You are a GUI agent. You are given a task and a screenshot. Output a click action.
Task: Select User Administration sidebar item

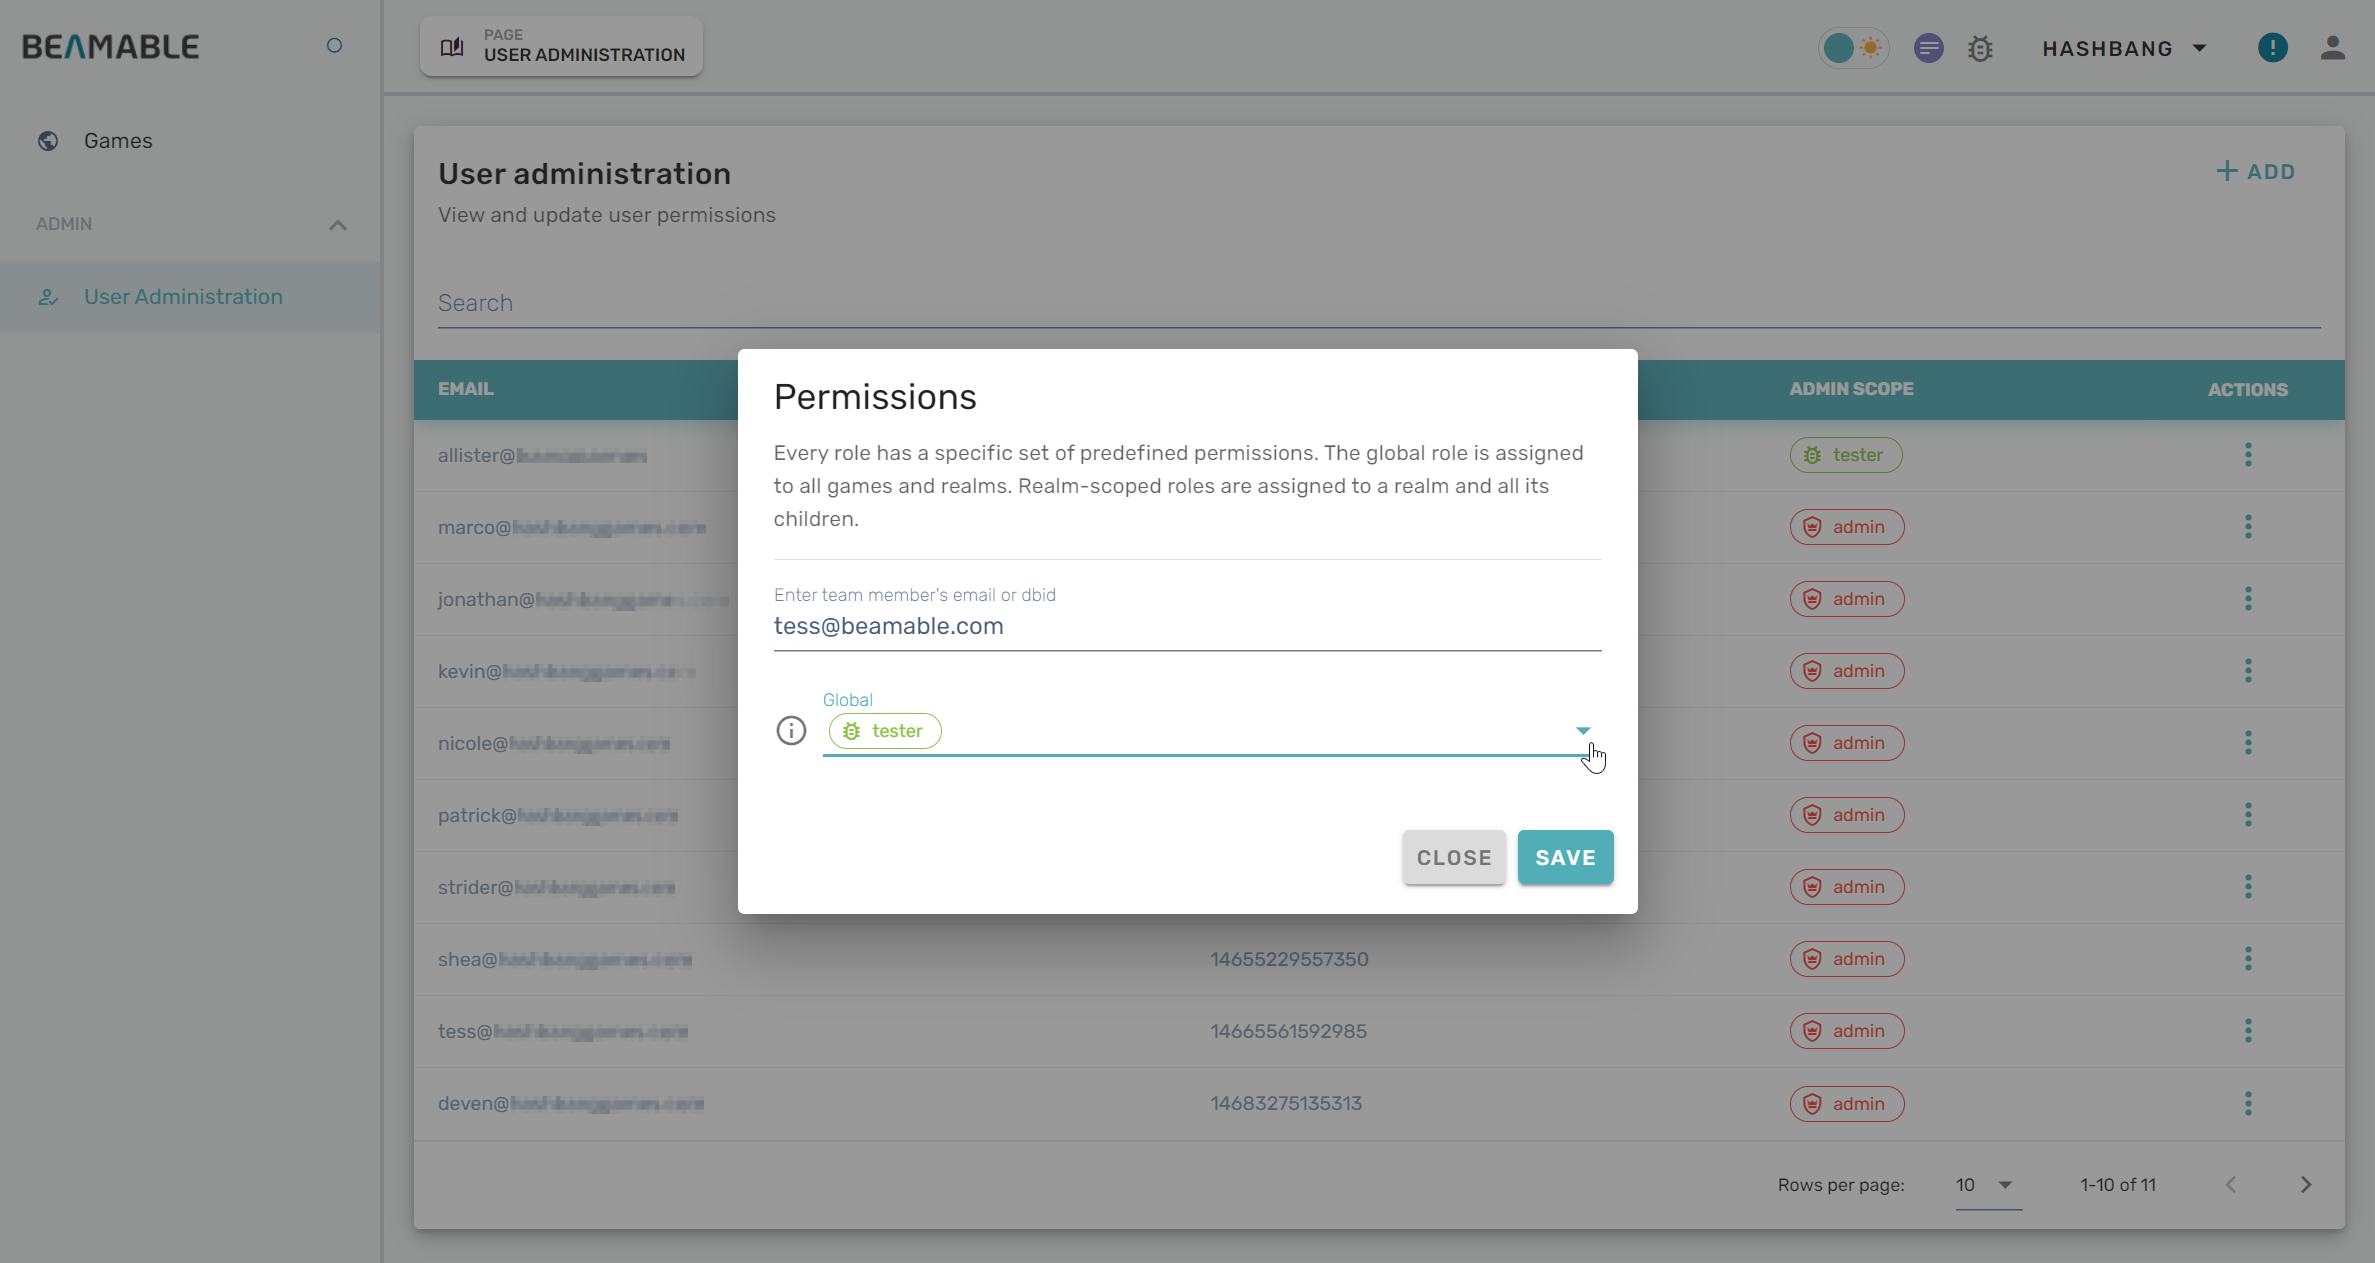tap(183, 297)
